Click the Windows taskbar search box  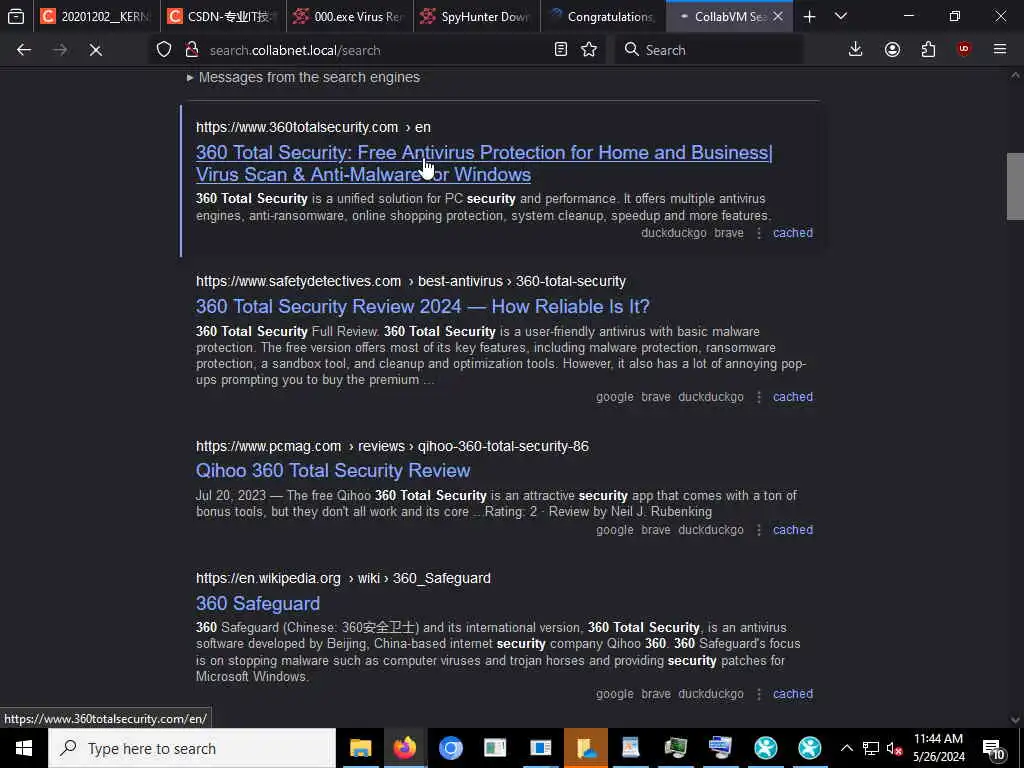[x=192, y=748]
